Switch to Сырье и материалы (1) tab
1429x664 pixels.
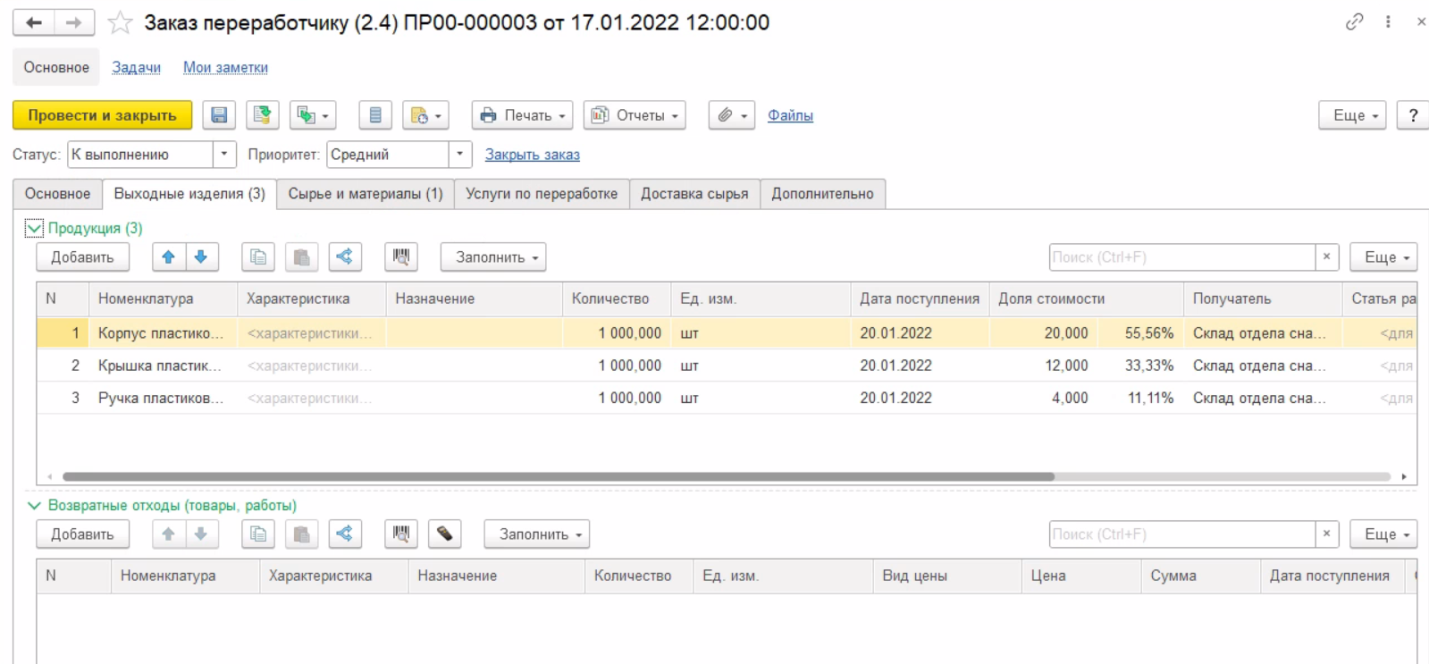point(365,194)
